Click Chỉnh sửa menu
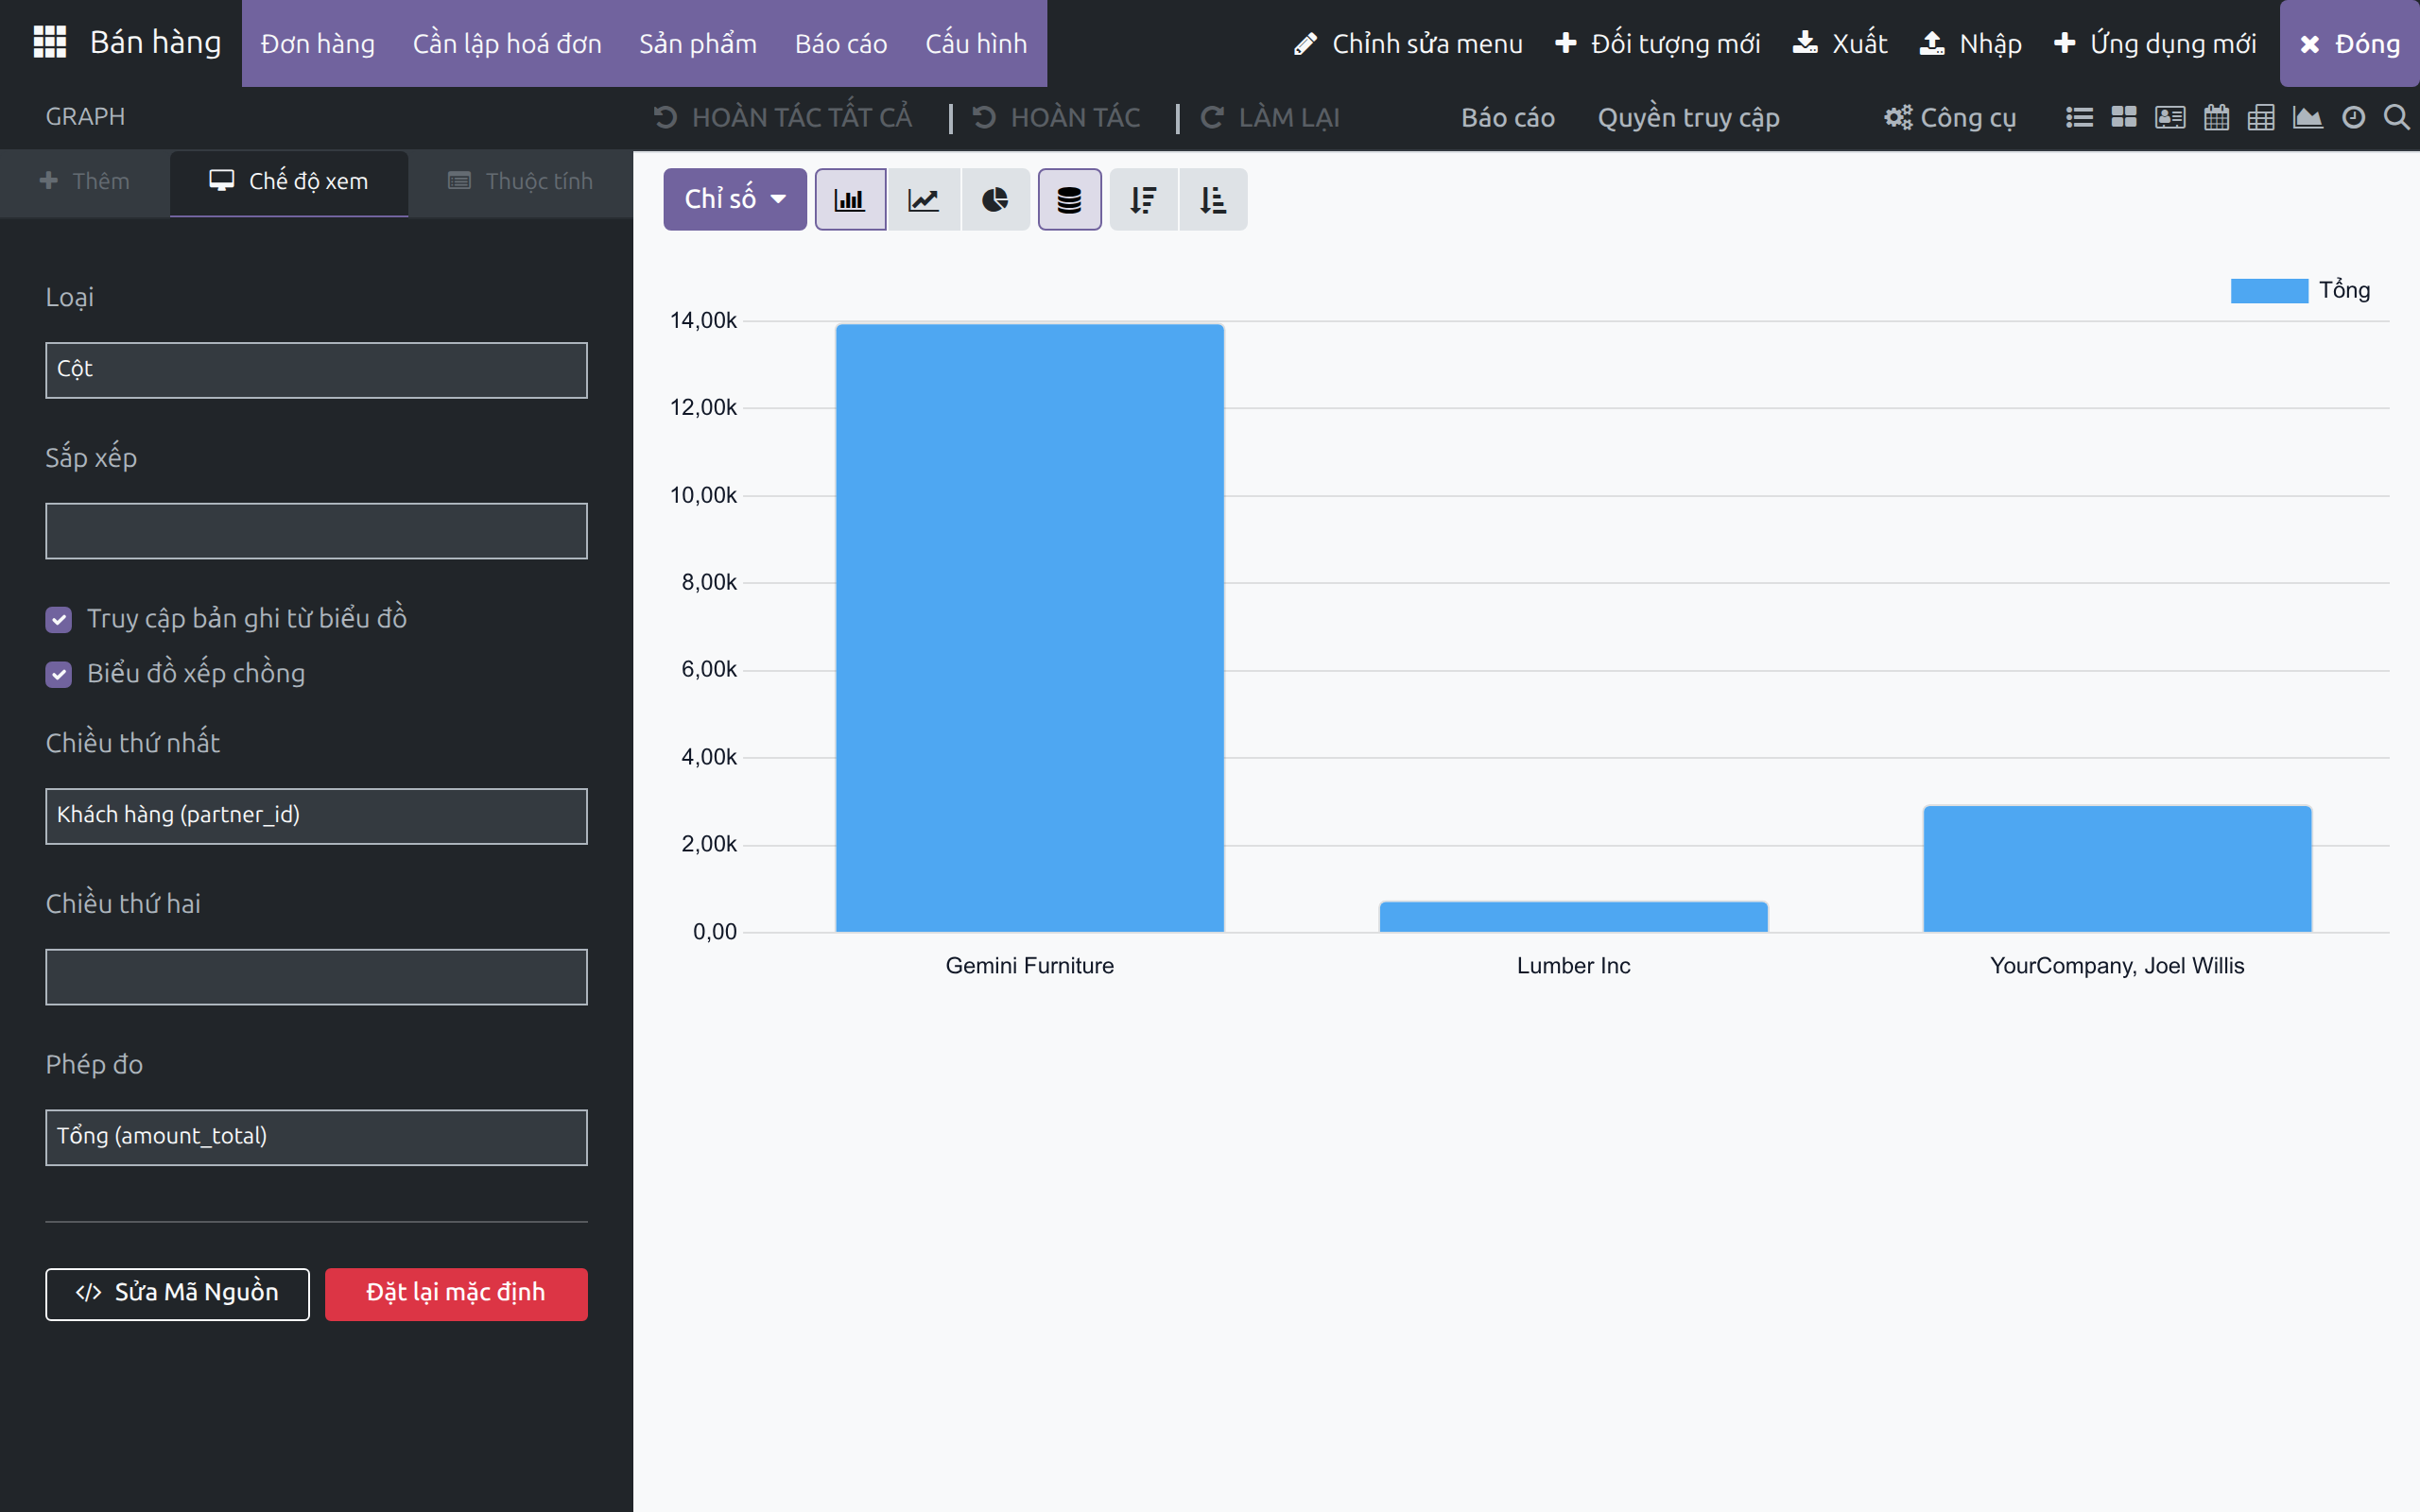2420x1512 pixels. (1408, 44)
